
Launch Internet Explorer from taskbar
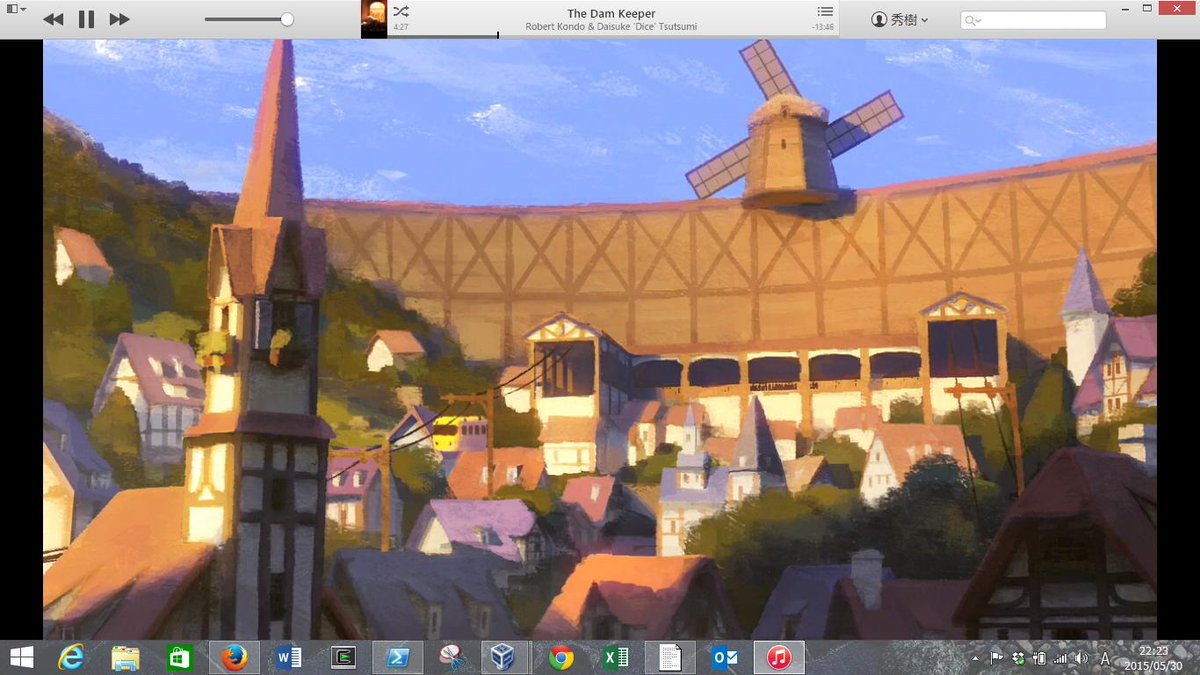click(x=70, y=657)
